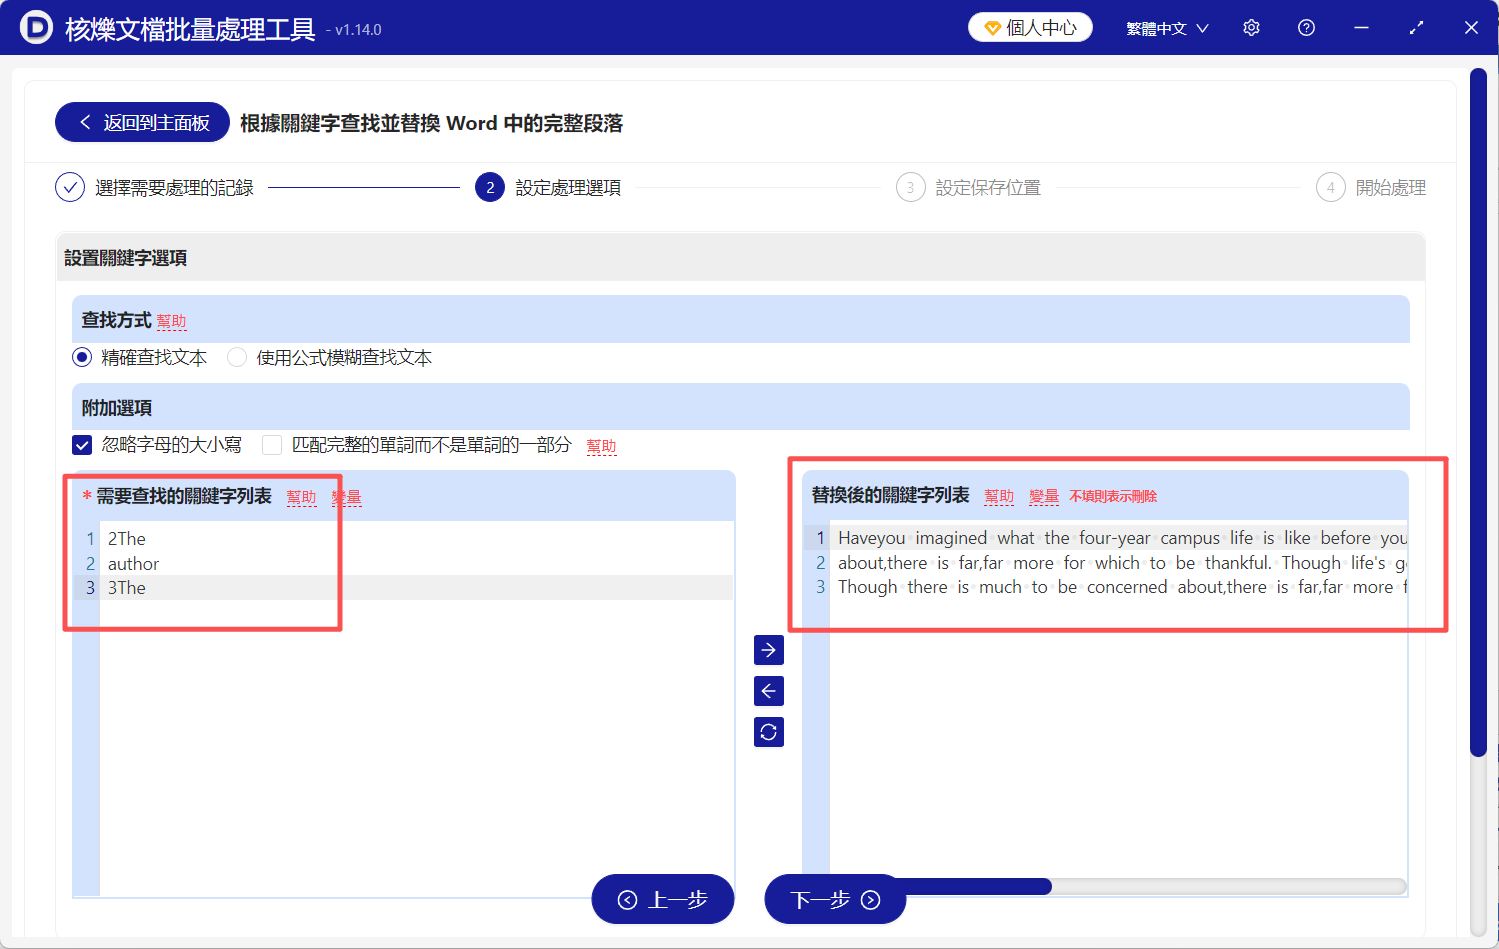The image size is (1499, 949).
Task: Enable 匹配完整的單詞而不是單詞的一部分
Action: coord(271,444)
